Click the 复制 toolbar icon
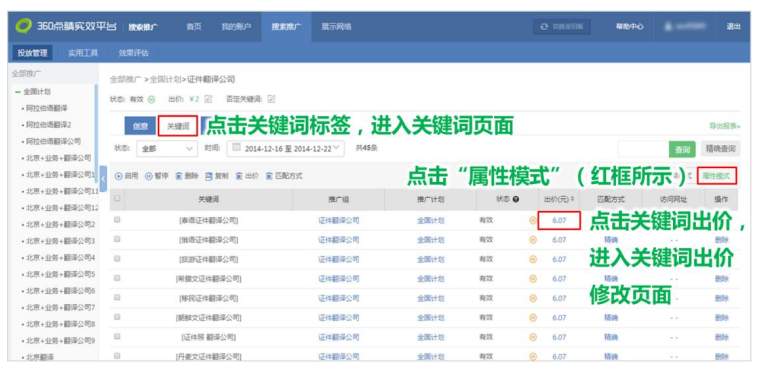Viewport: 765px width, 386px height. pyautogui.click(x=209, y=176)
